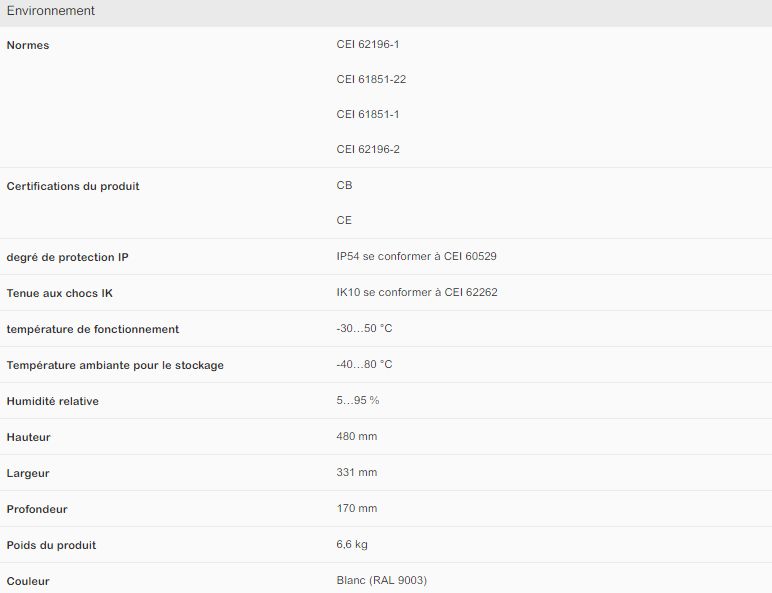
Task: Select the CEI 61851-22 standard value
Action: coord(371,79)
